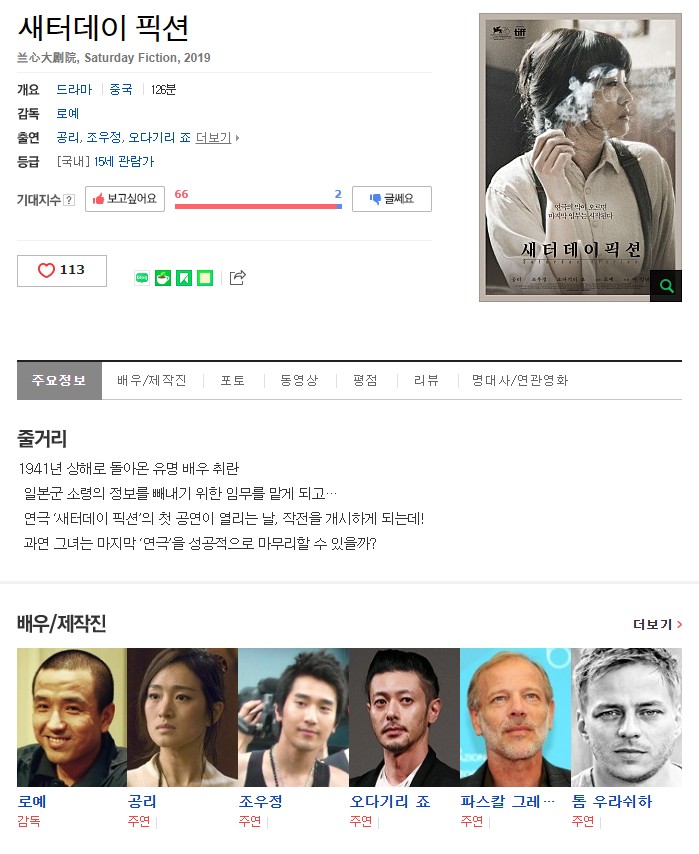The height and width of the screenshot is (854, 699).
Task: Click the green bookmark share icon
Action: click(x=184, y=278)
